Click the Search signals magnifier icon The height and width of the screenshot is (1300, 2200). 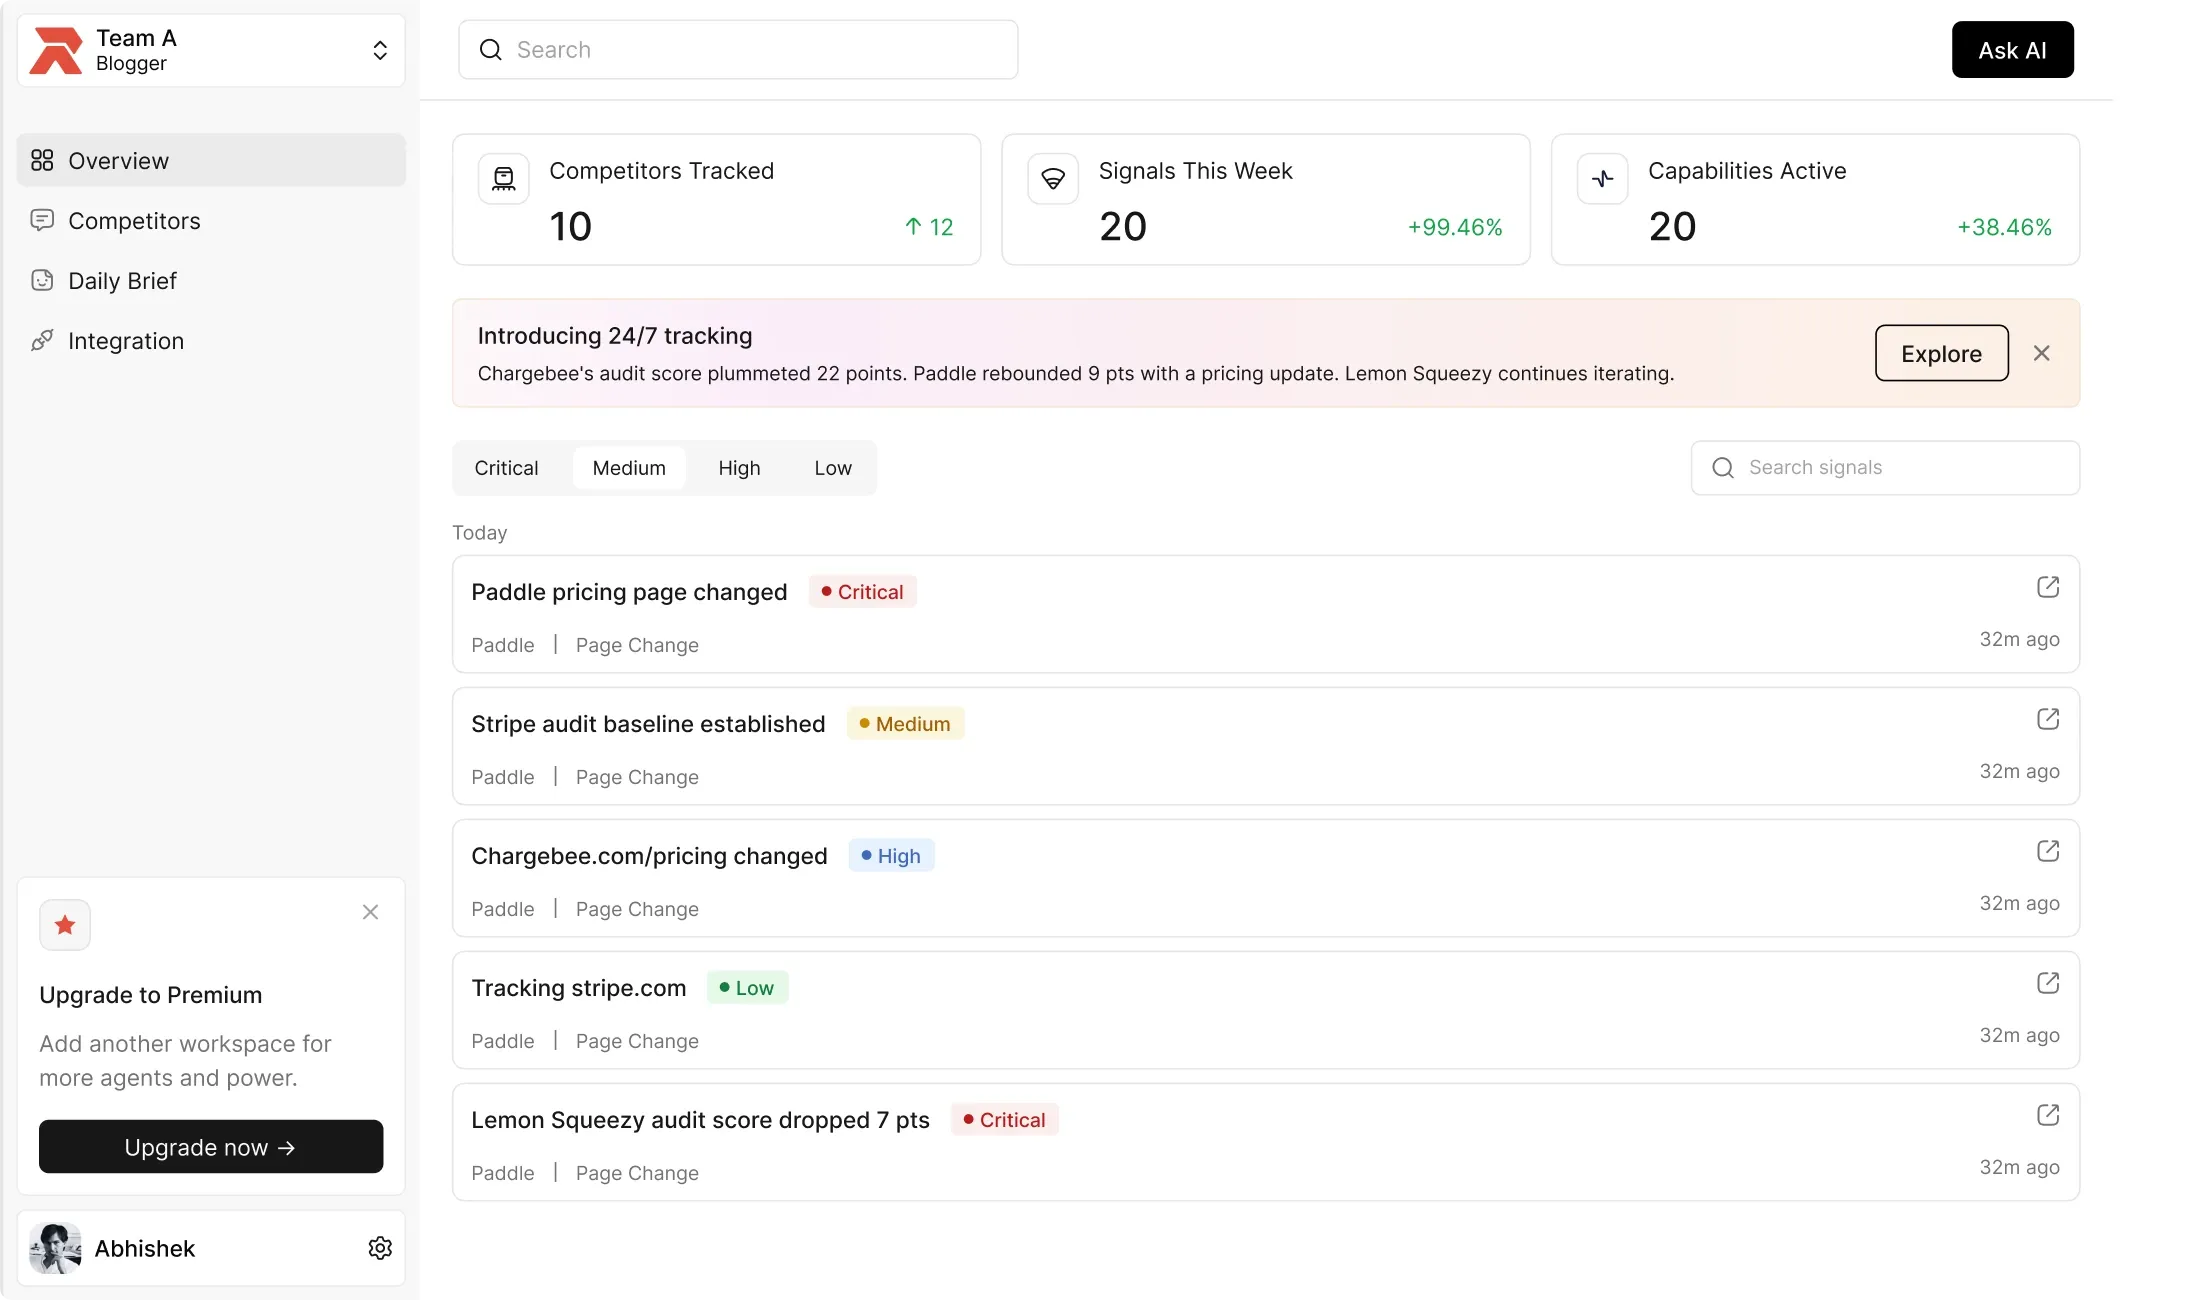tap(1722, 467)
